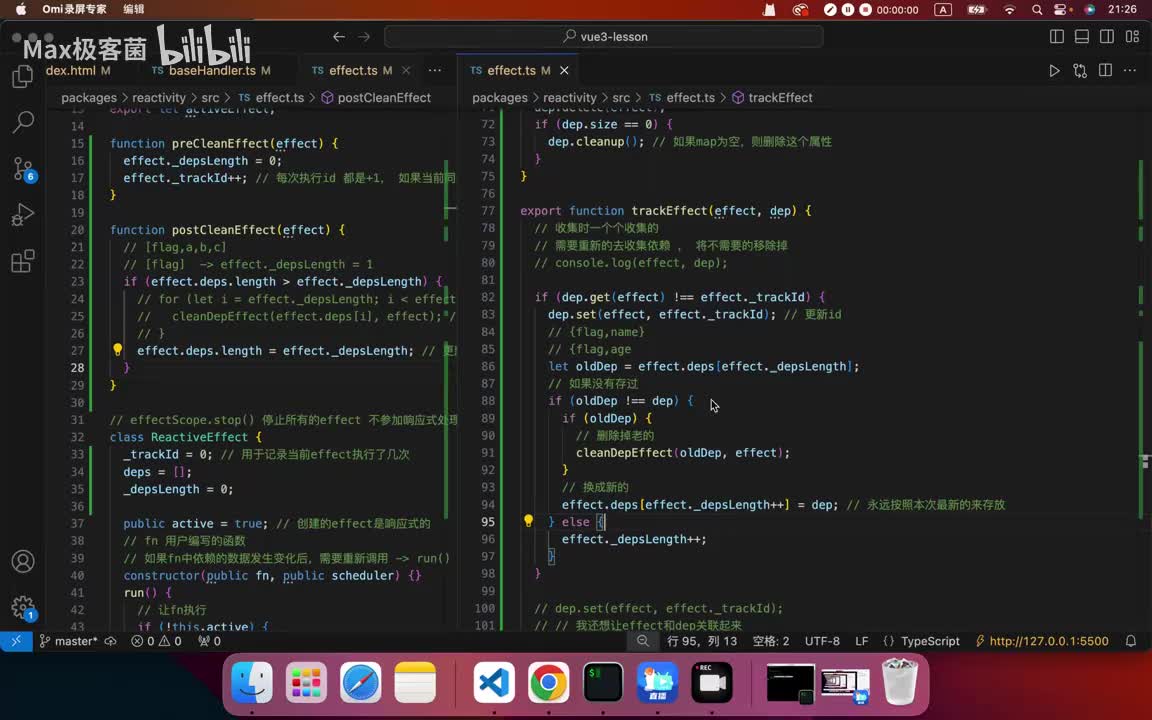Open the Extensions view
The image size is (1152, 720).
pos(23,261)
